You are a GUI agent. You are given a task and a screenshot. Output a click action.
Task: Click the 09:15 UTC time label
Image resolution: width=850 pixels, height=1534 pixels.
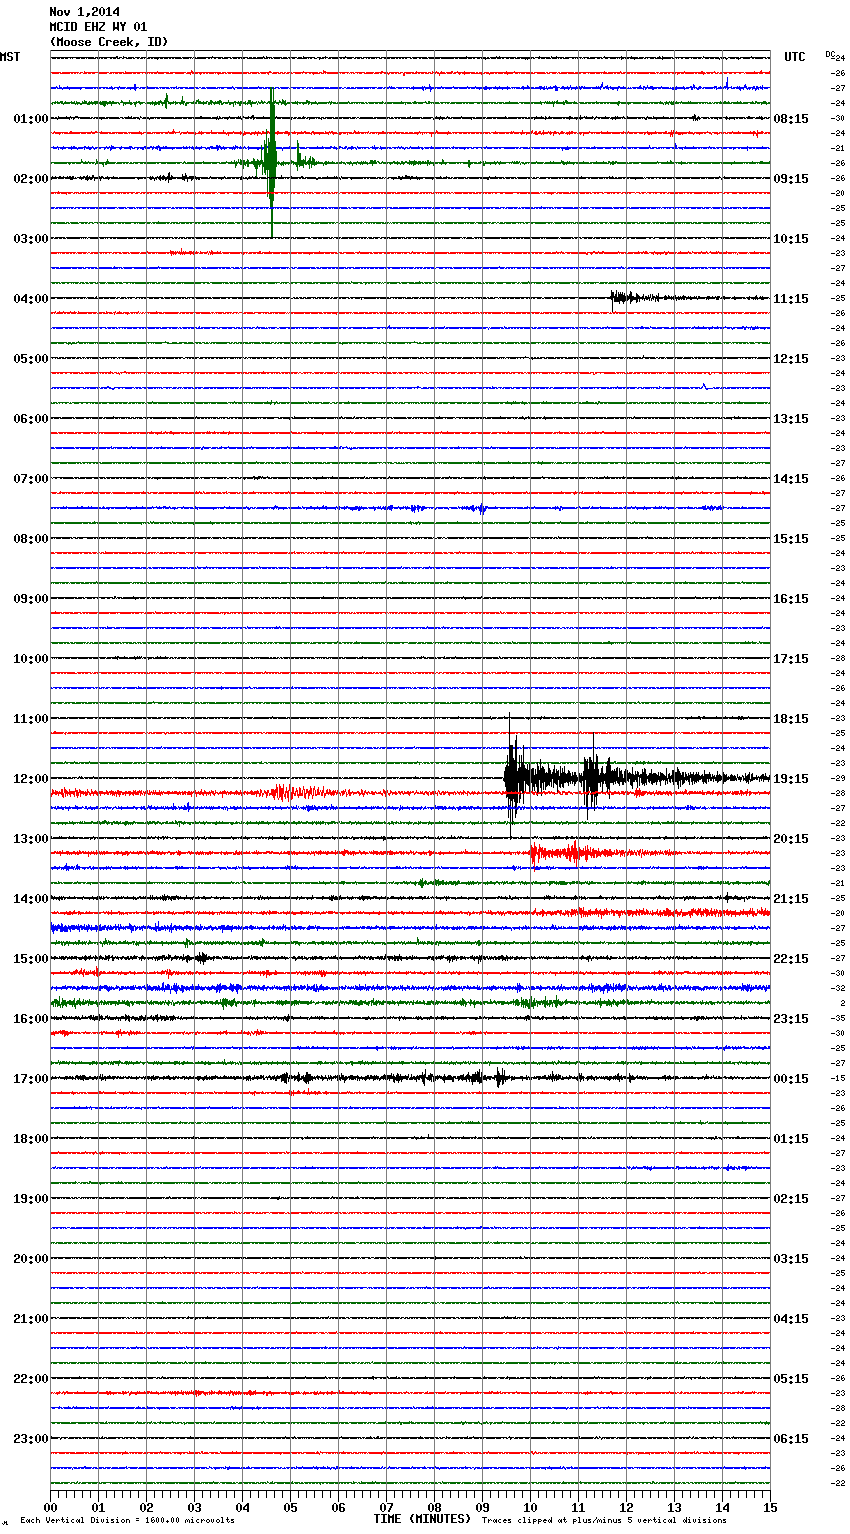pos(791,178)
